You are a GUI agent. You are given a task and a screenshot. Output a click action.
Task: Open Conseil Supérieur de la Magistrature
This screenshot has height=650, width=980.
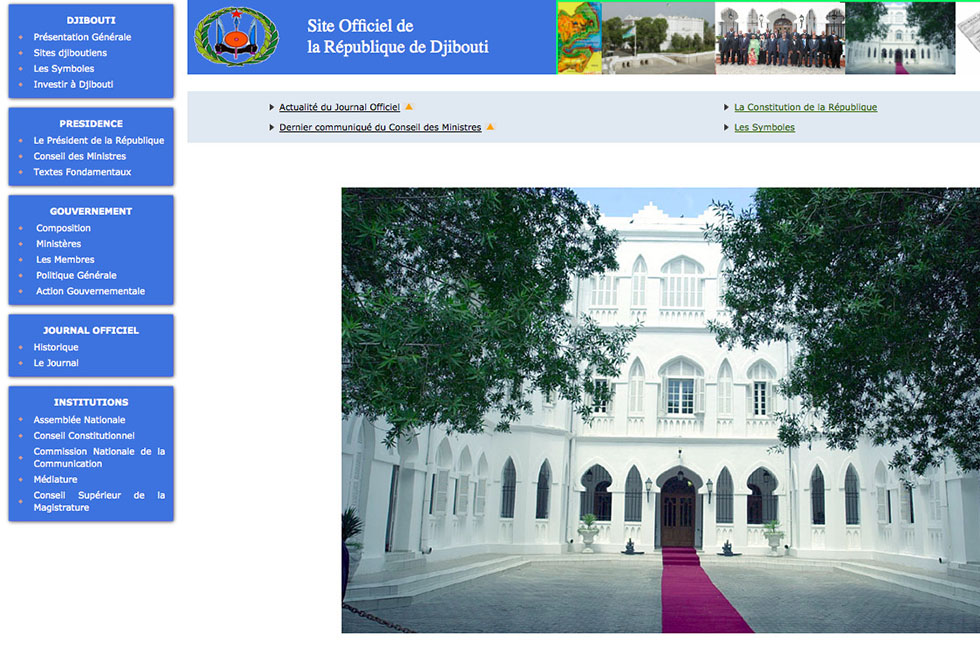tap(99, 501)
